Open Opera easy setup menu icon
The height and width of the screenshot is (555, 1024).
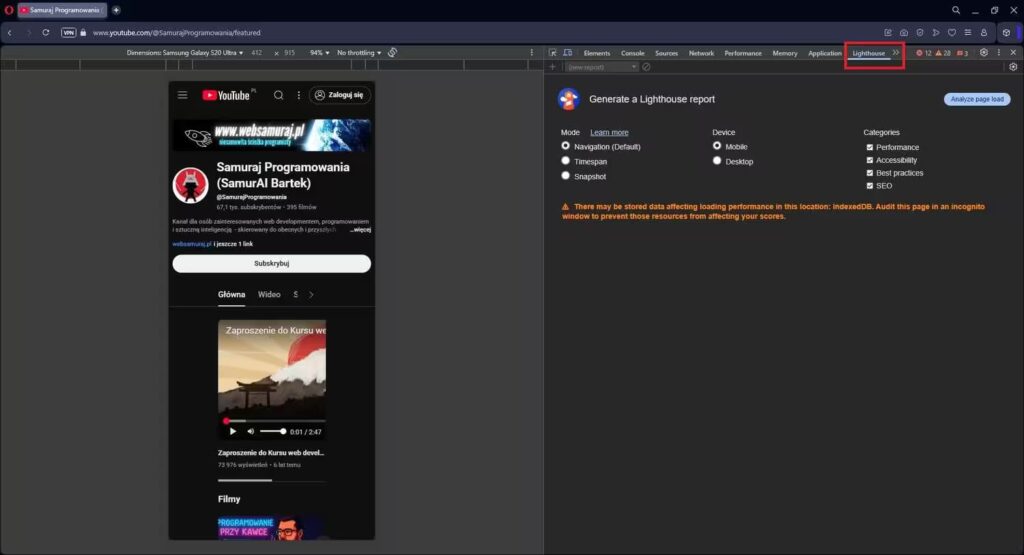(x=968, y=33)
